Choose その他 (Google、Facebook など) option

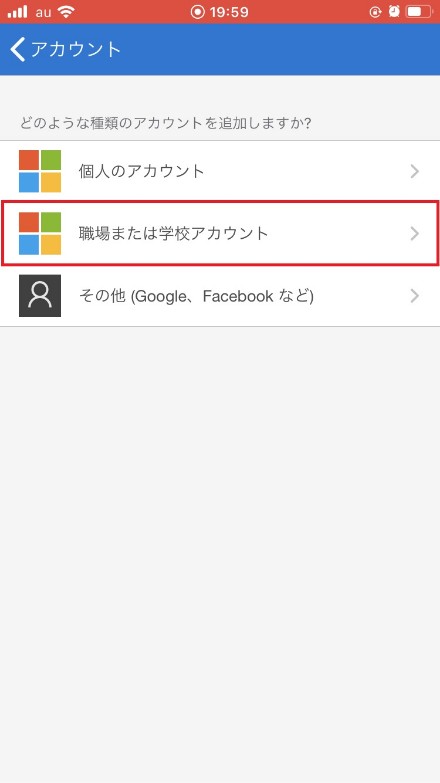point(220,296)
